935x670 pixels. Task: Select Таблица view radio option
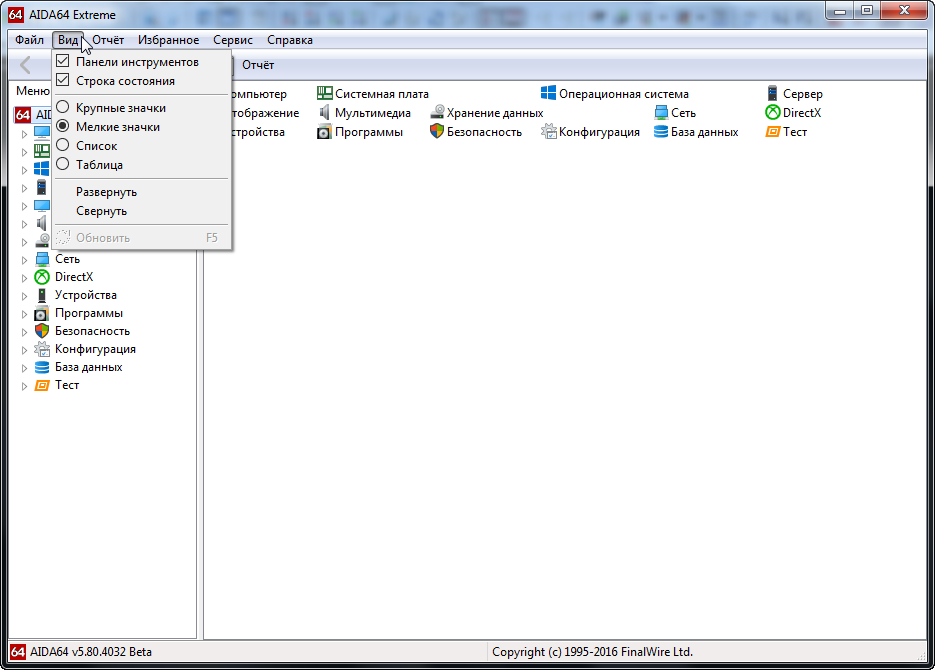click(x=63, y=164)
